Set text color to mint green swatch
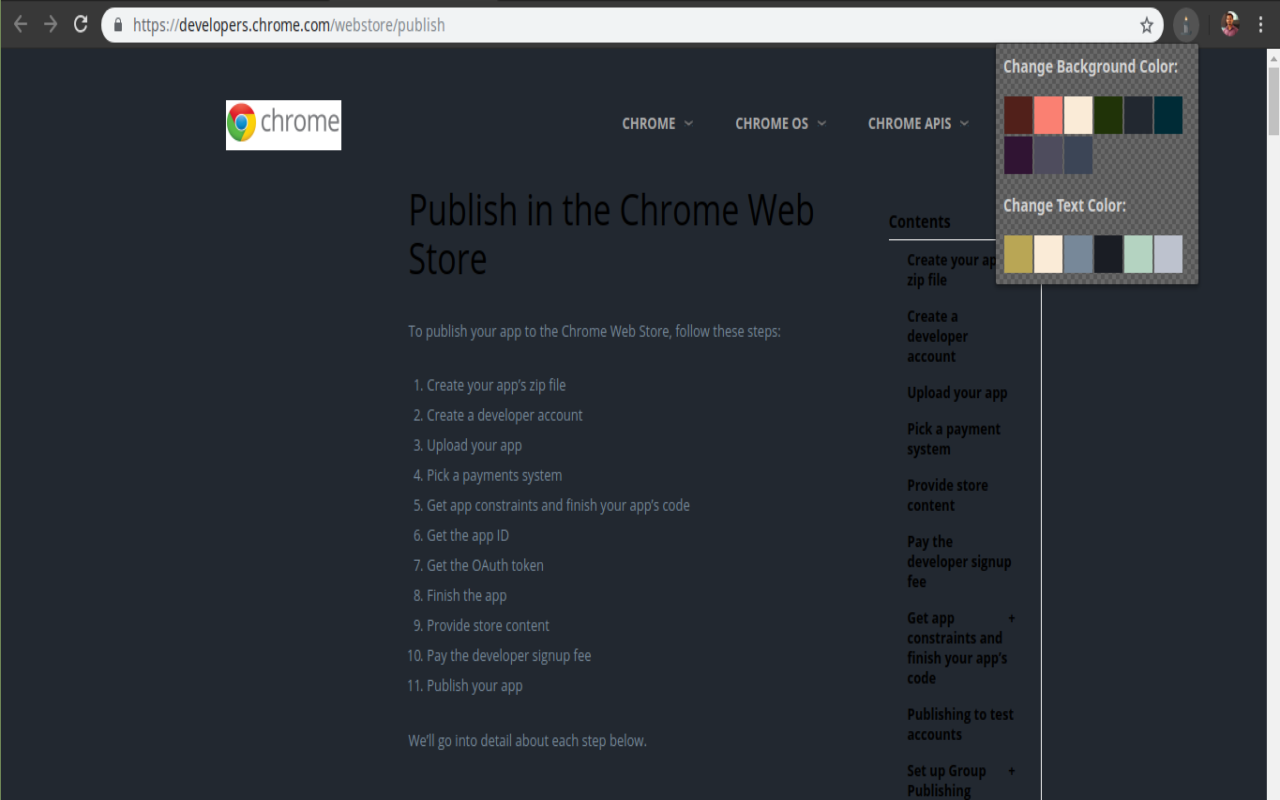The height and width of the screenshot is (800, 1280). pyautogui.click(x=1139, y=254)
